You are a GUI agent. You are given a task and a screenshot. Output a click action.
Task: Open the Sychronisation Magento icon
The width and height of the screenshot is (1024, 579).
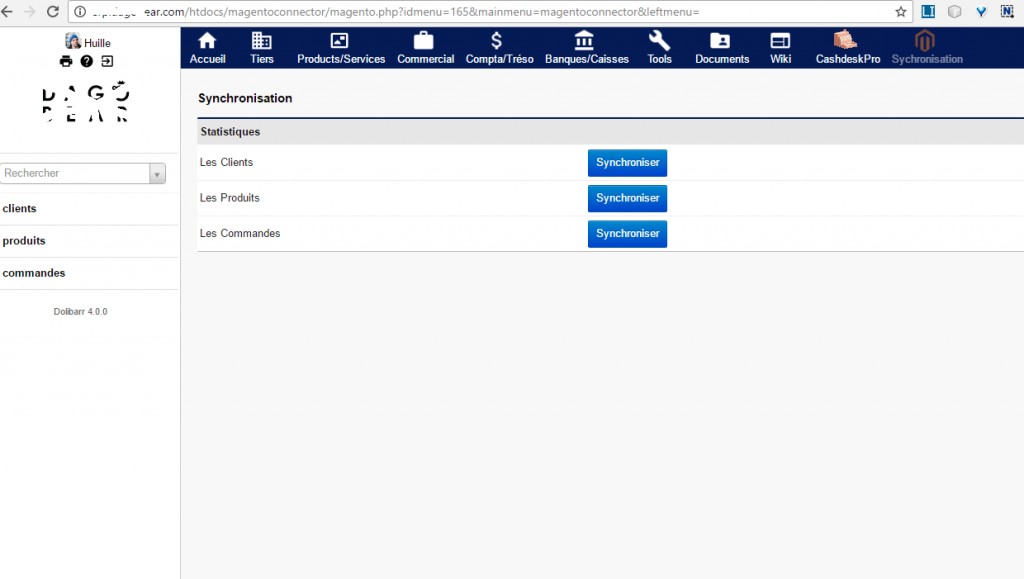[924, 41]
